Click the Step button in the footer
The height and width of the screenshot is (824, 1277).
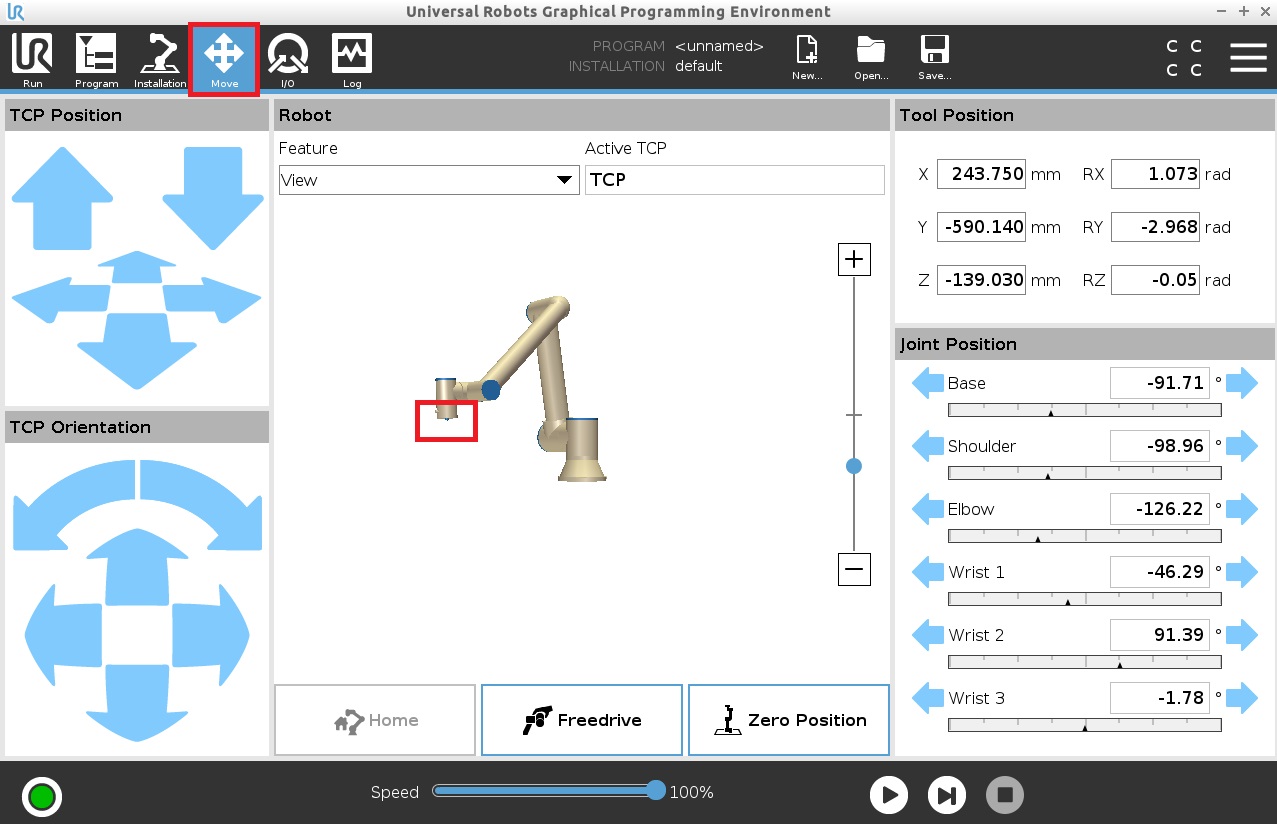coord(947,795)
